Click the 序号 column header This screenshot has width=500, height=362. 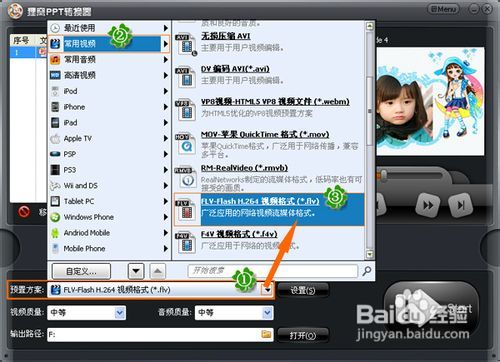(21, 41)
